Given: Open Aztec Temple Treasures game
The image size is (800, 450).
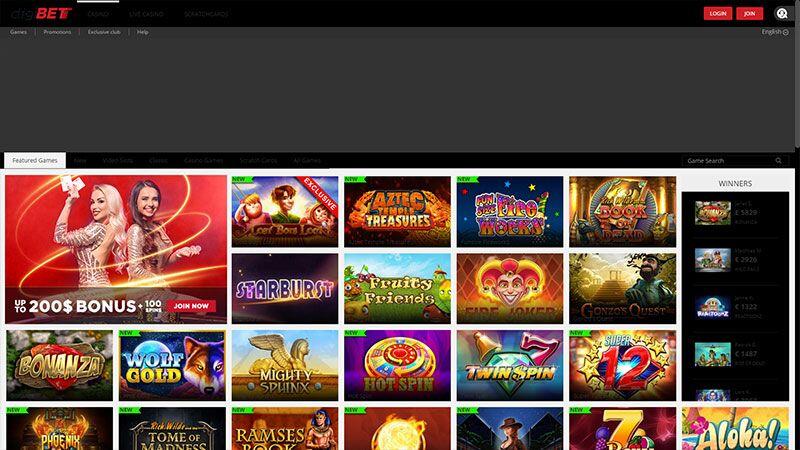Looking at the screenshot, I should pyautogui.click(x=397, y=212).
